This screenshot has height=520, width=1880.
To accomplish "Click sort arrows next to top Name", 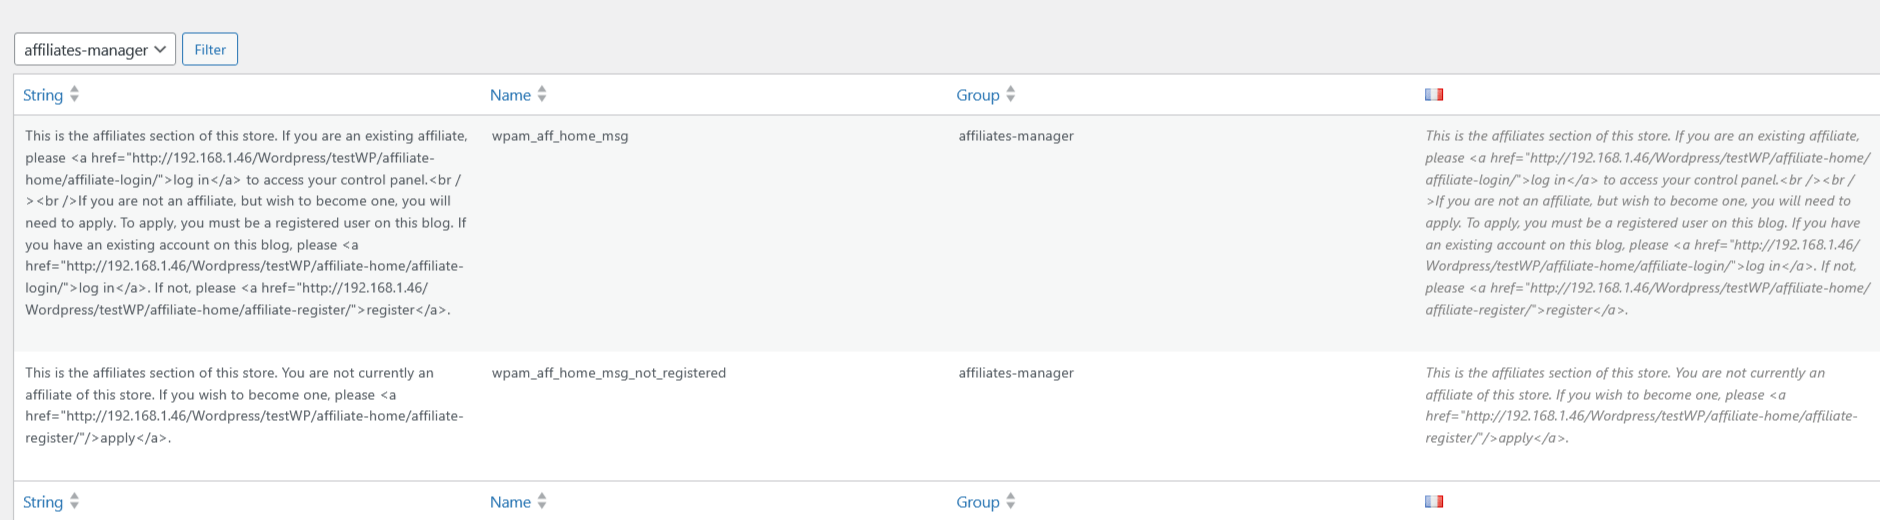I will click(542, 94).
